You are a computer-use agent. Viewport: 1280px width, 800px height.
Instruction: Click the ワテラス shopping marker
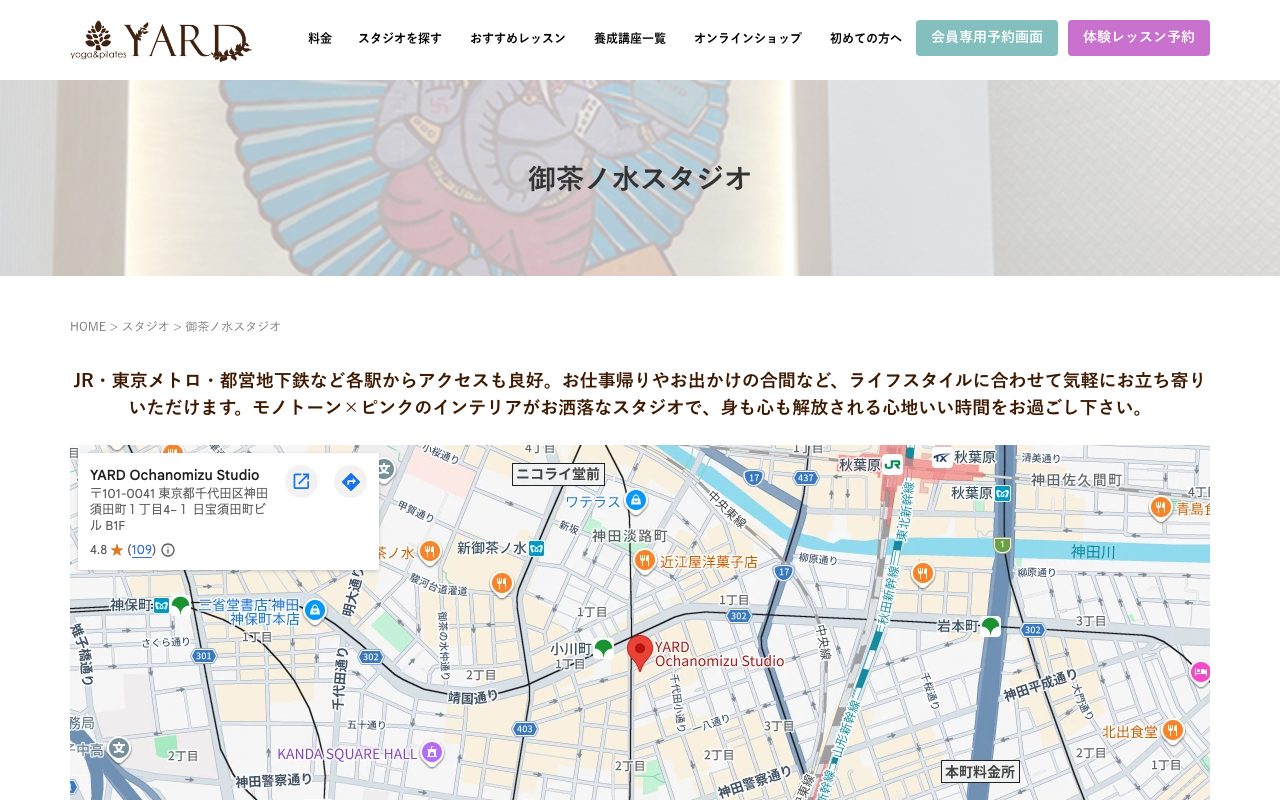pos(635,500)
